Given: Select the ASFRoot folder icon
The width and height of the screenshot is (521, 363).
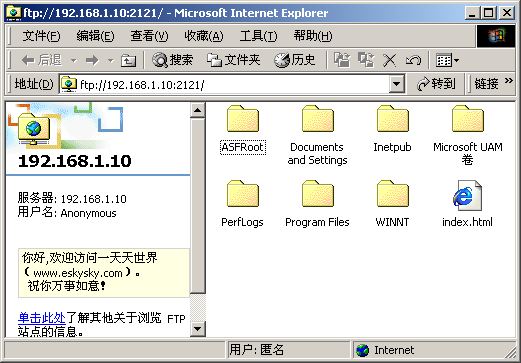Looking at the screenshot, I should [243, 119].
